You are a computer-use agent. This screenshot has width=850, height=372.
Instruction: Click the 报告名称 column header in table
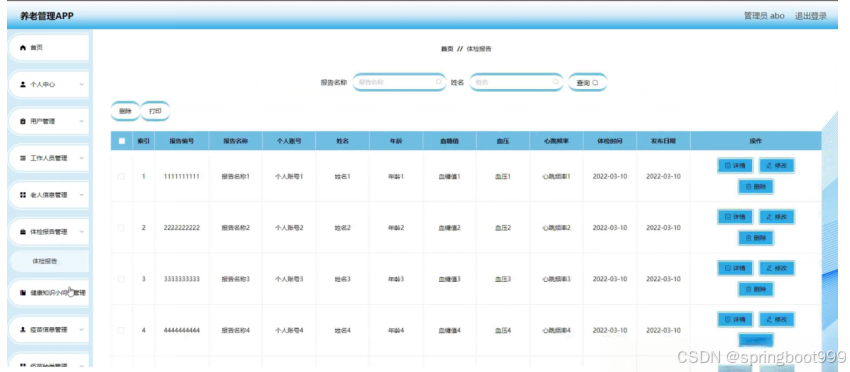pos(235,141)
